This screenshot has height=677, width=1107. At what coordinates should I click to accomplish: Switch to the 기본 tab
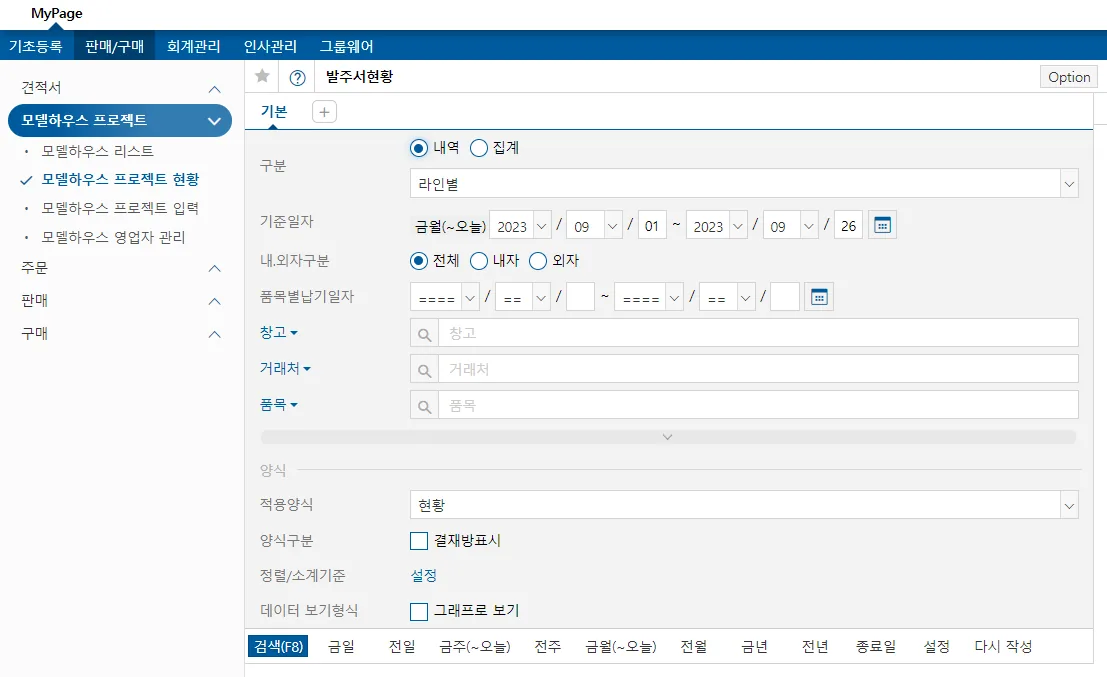[274, 112]
